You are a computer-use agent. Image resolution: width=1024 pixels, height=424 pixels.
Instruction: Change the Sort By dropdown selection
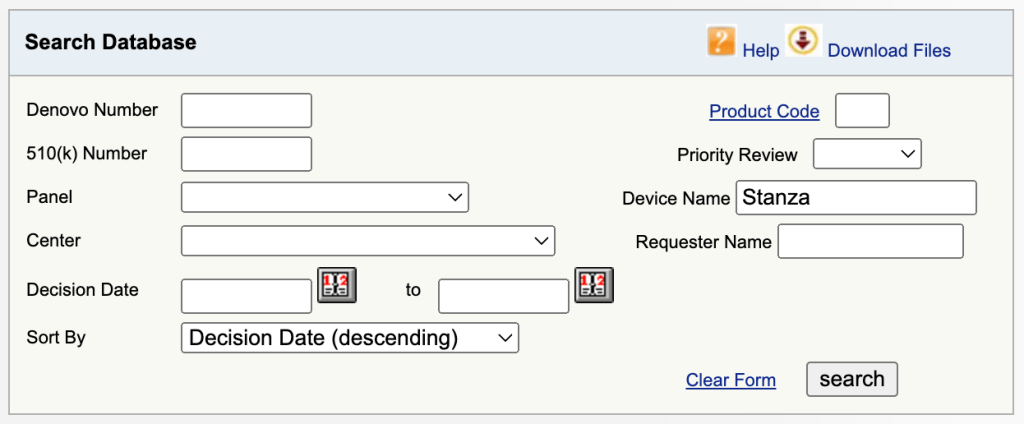click(350, 338)
